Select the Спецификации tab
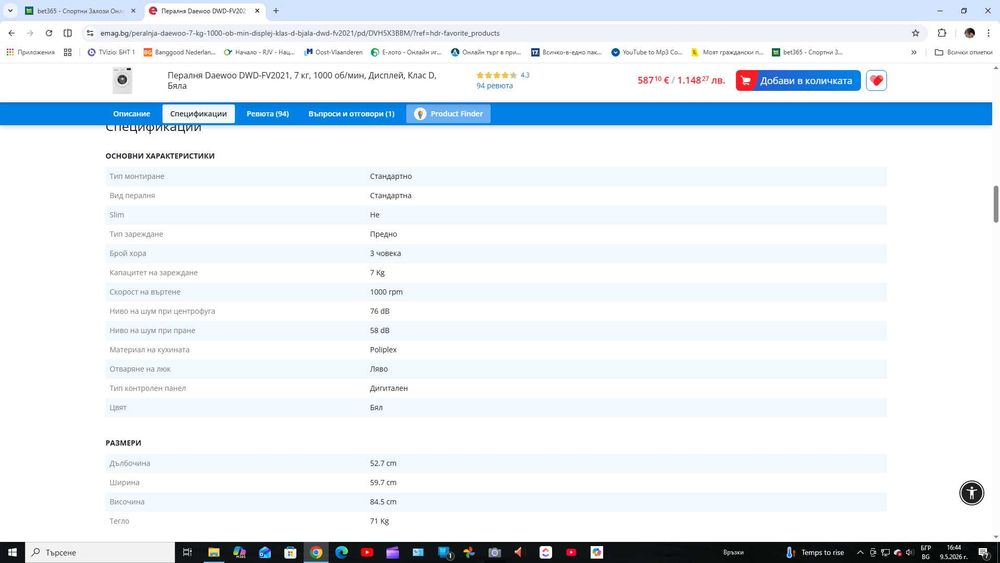 pyautogui.click(x=198, y=113)
